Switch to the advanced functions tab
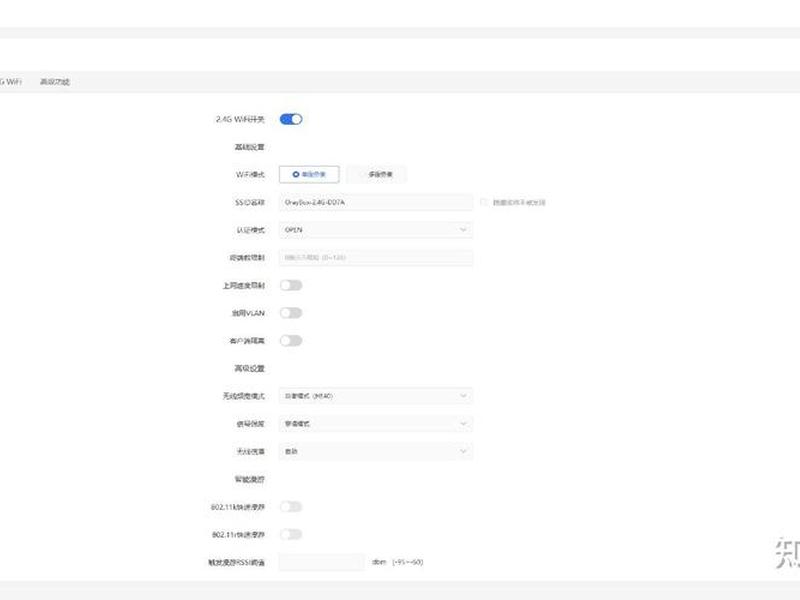The width and height of the screenshot is (800, 600). coord(55,82)
